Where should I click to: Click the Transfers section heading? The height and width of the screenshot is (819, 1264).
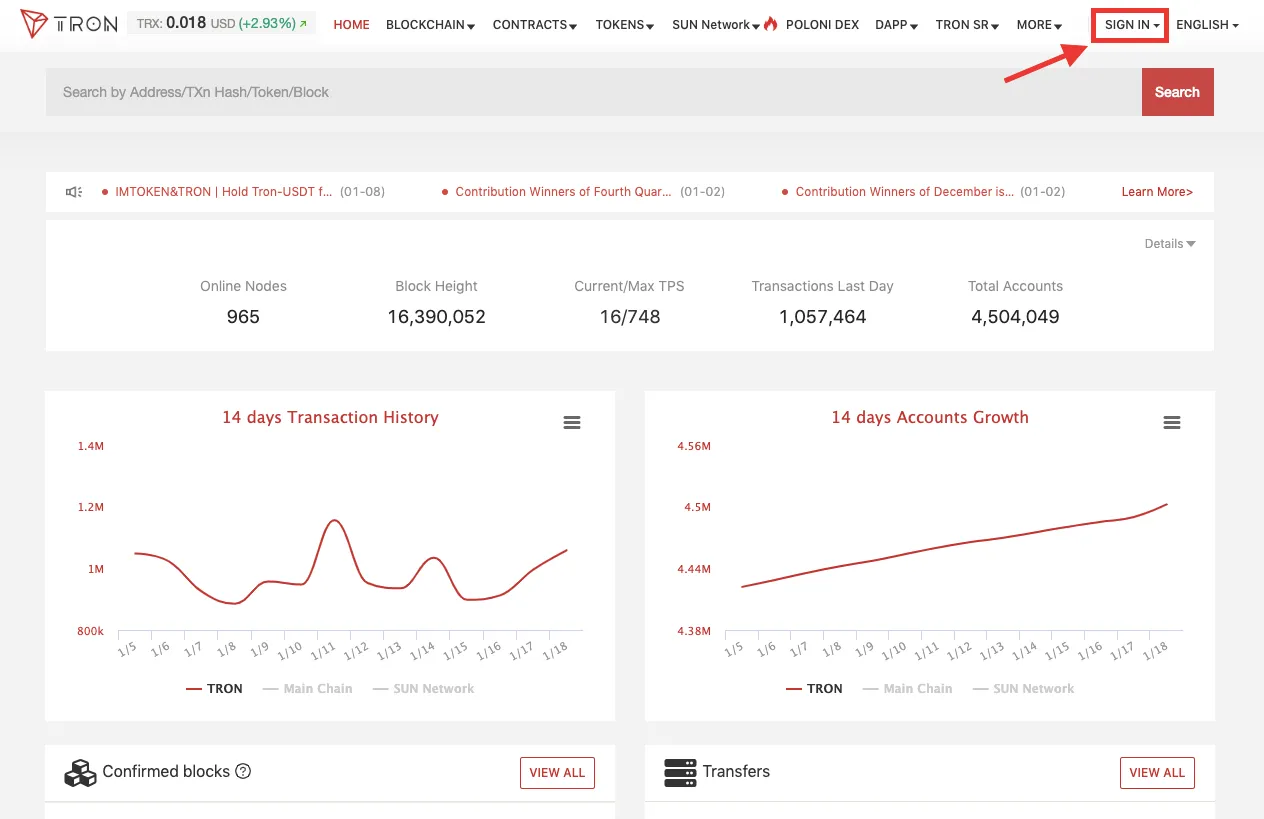(x=736, y=771)
